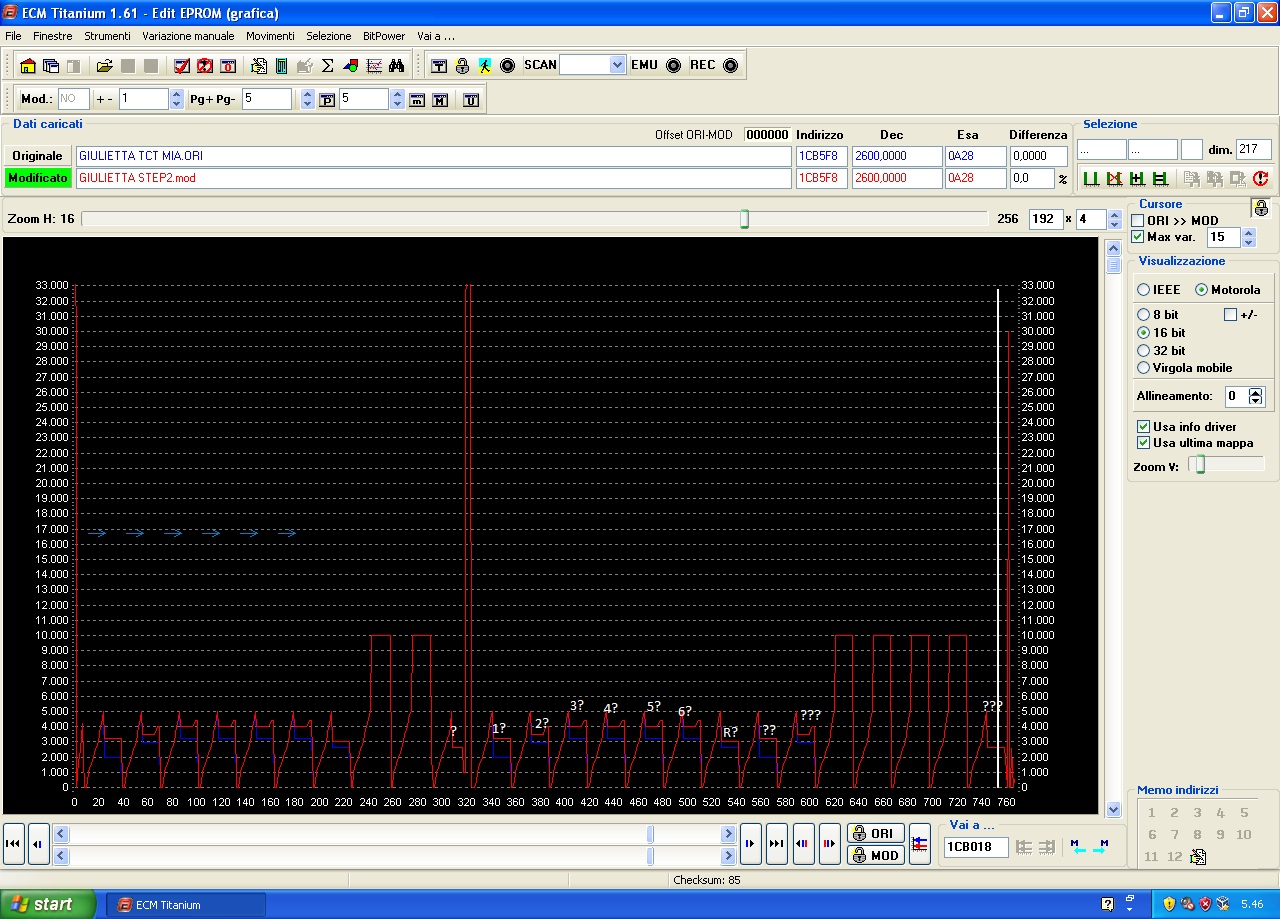Image resolution: width=1280 pixels, height=919 pixels.
Task: Click the green Modificato button
Action: (x=37, y=178)
